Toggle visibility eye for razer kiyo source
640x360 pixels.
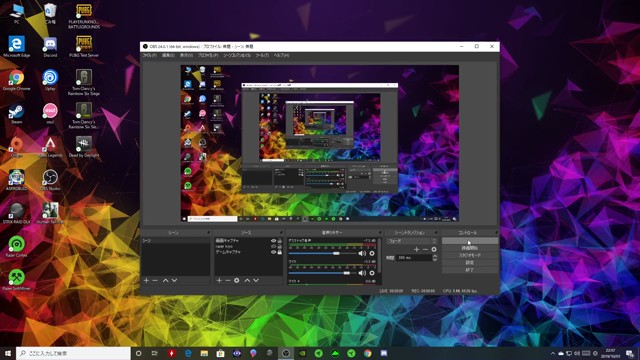coord(273,247)
